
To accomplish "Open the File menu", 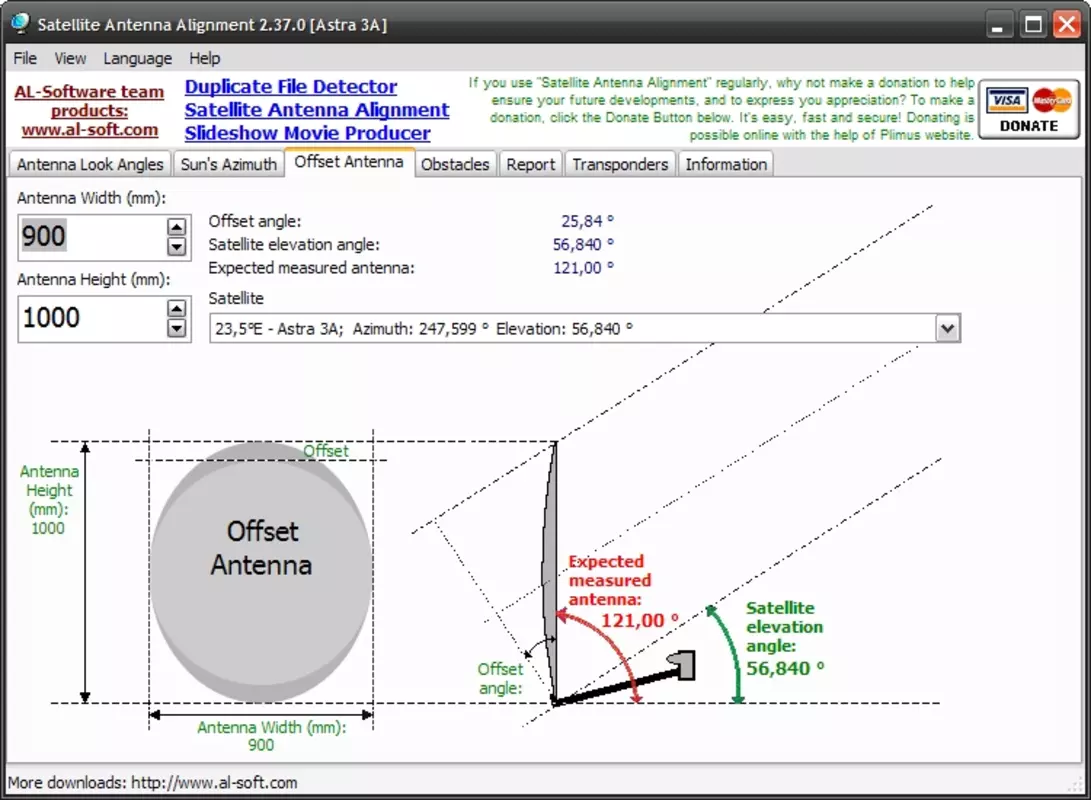I will tap(25, 58).
